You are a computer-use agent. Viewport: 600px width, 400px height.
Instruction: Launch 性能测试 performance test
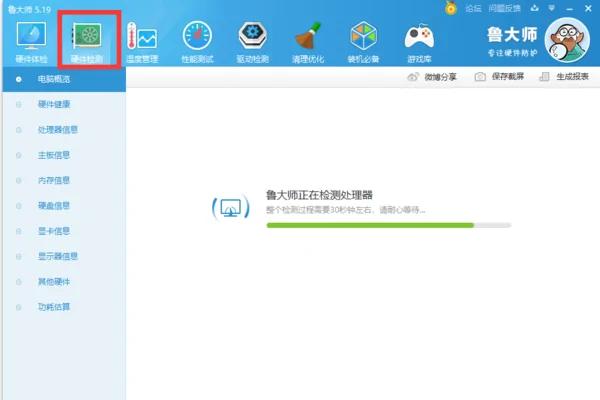(197, 41)
